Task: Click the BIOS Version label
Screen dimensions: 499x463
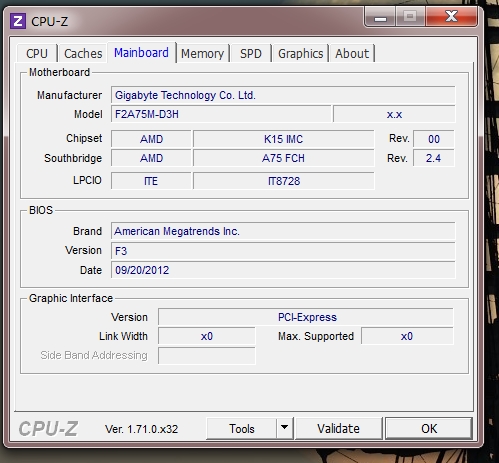Action: coord(83,250)
